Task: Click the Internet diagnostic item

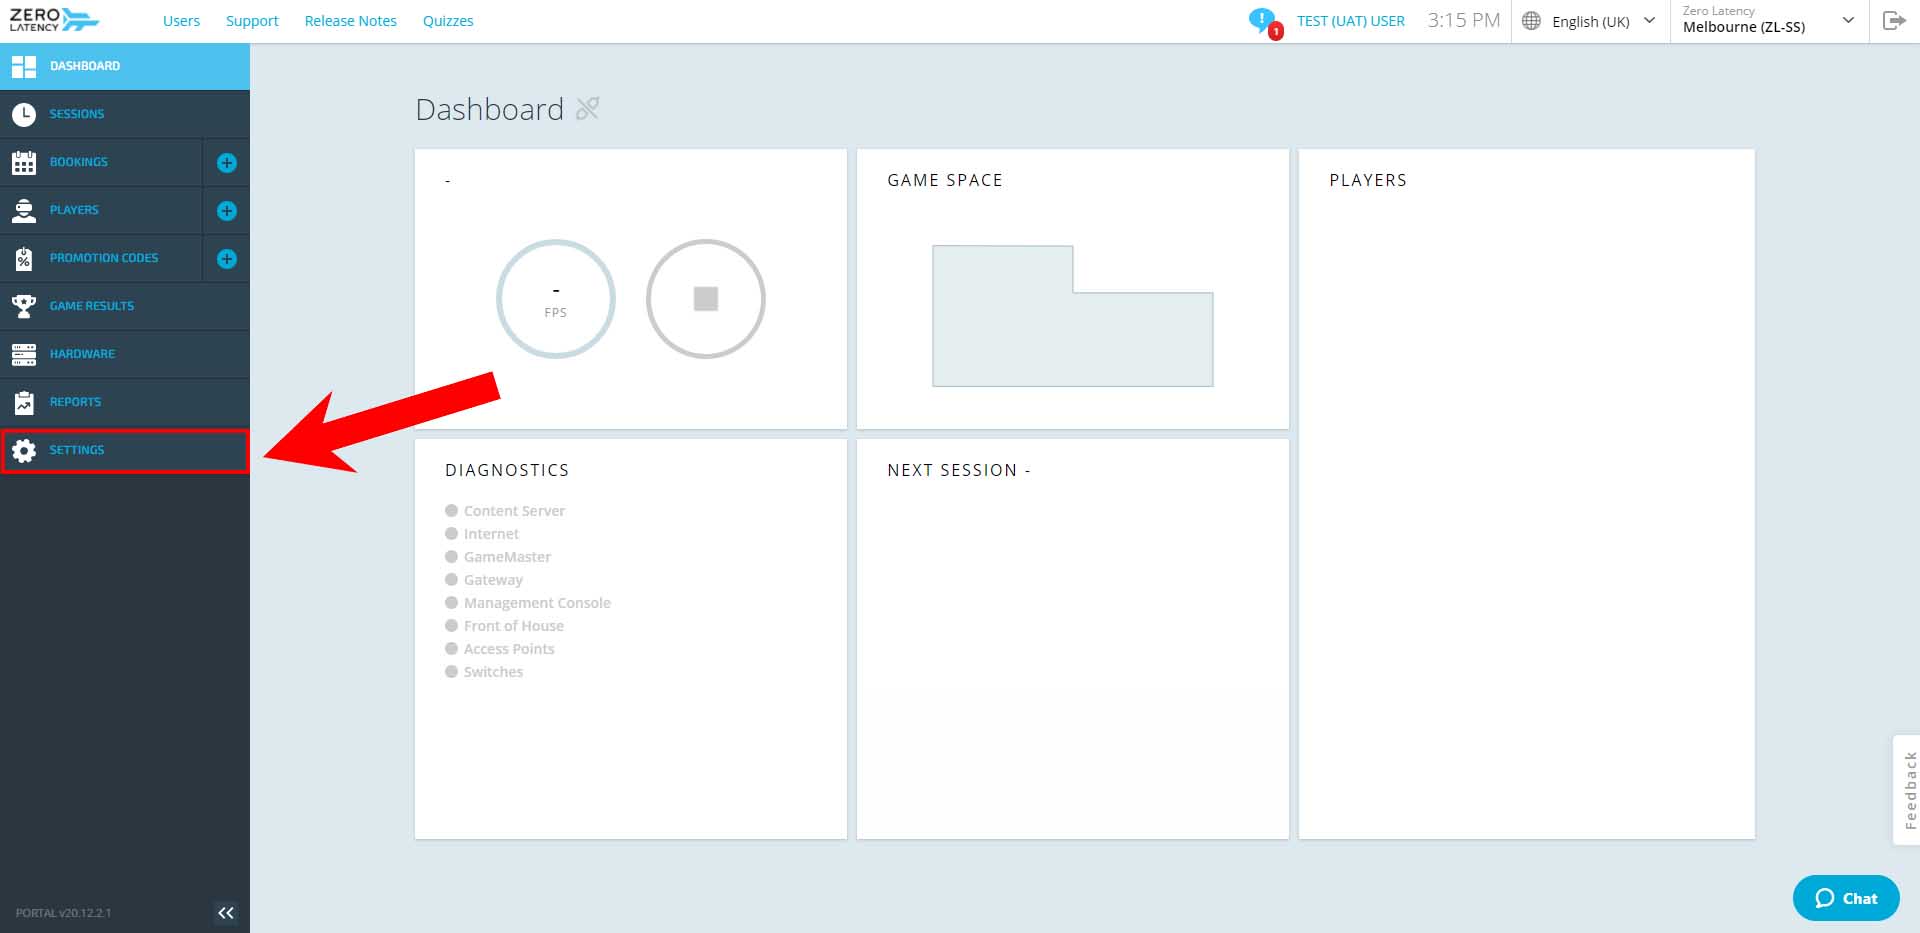Action: [482, 534]
